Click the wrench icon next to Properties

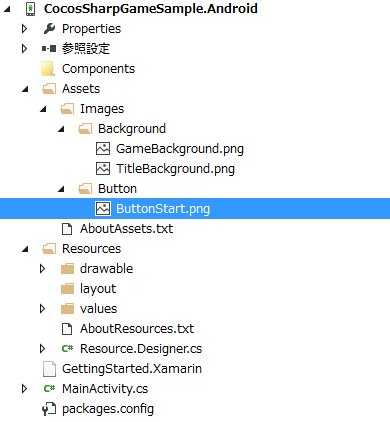(49, 29)
